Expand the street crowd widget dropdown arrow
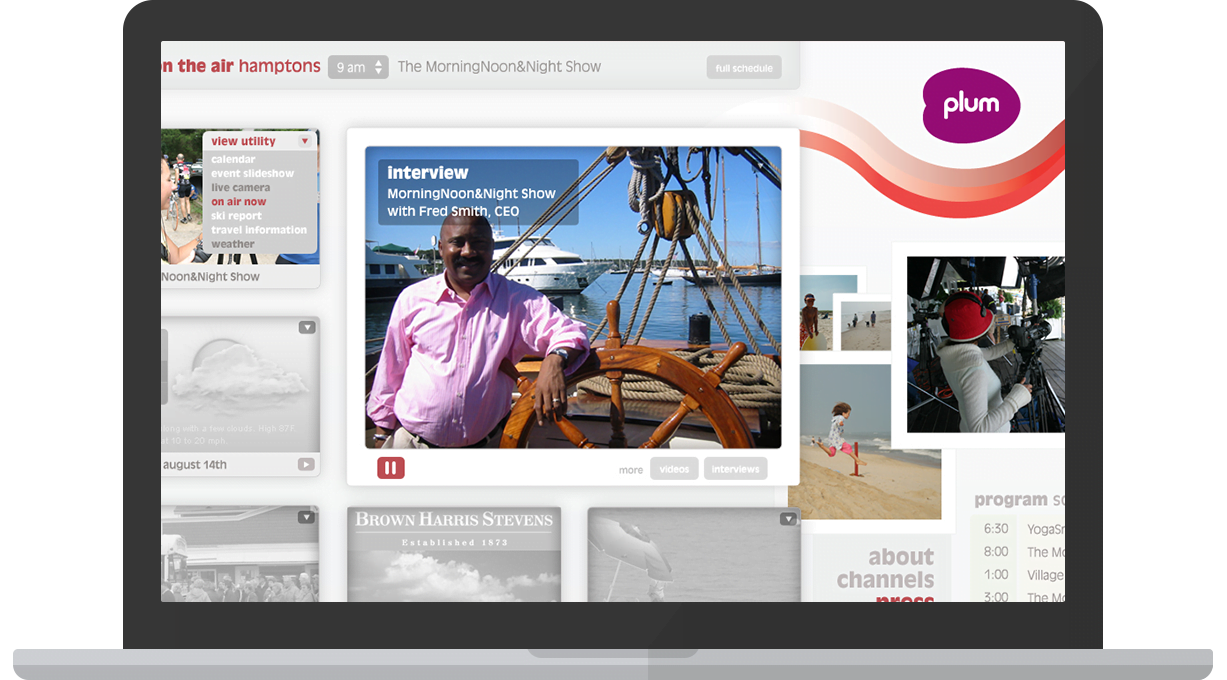 (306, 517)
